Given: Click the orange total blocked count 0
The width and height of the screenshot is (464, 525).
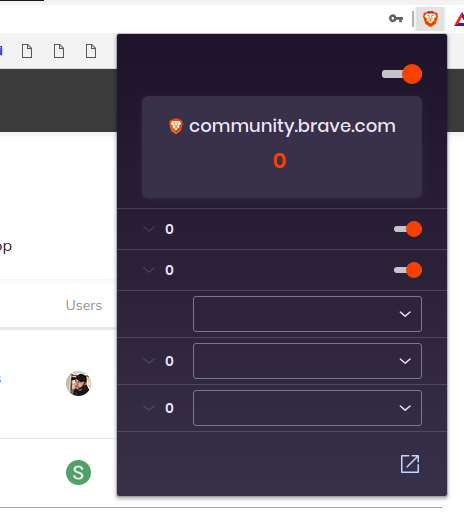Looking at the screenshot, I should click(x=280, y=161).
